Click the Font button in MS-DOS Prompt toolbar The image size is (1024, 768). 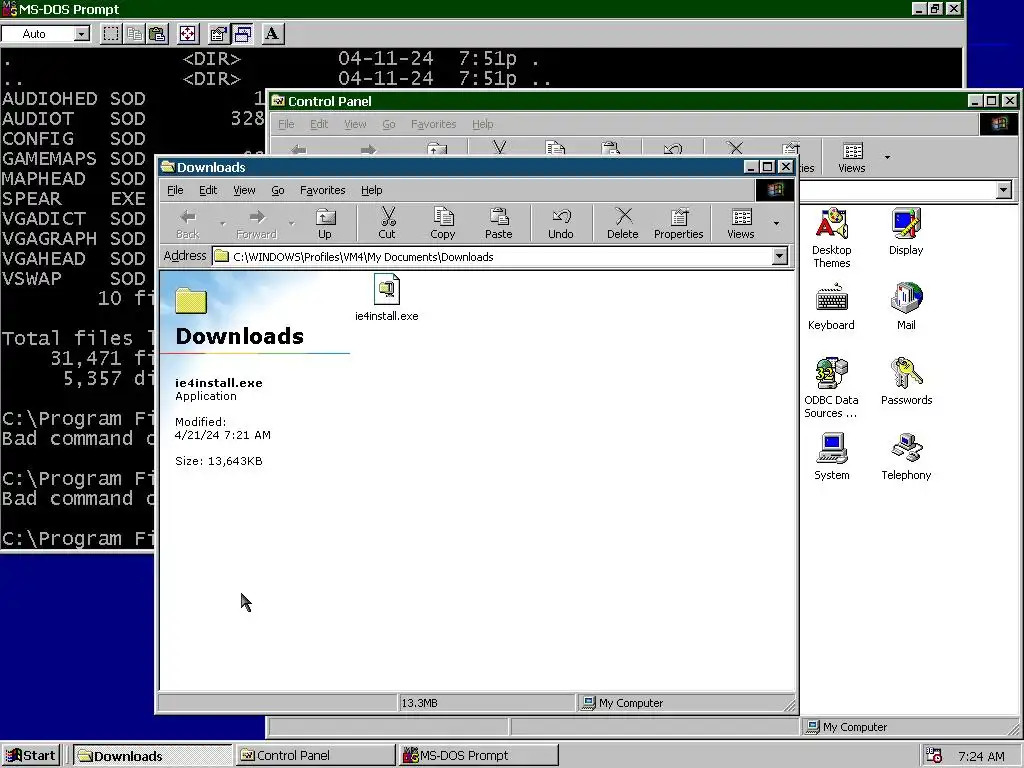(x=272, y=34)
